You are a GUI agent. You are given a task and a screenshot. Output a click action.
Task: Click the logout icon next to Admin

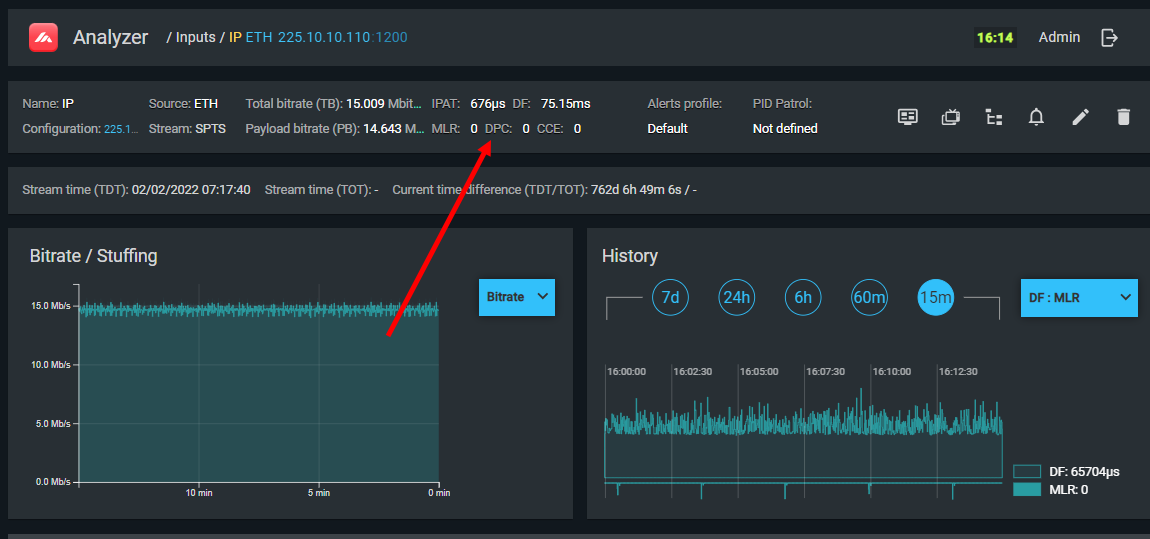click(1109, 38)
